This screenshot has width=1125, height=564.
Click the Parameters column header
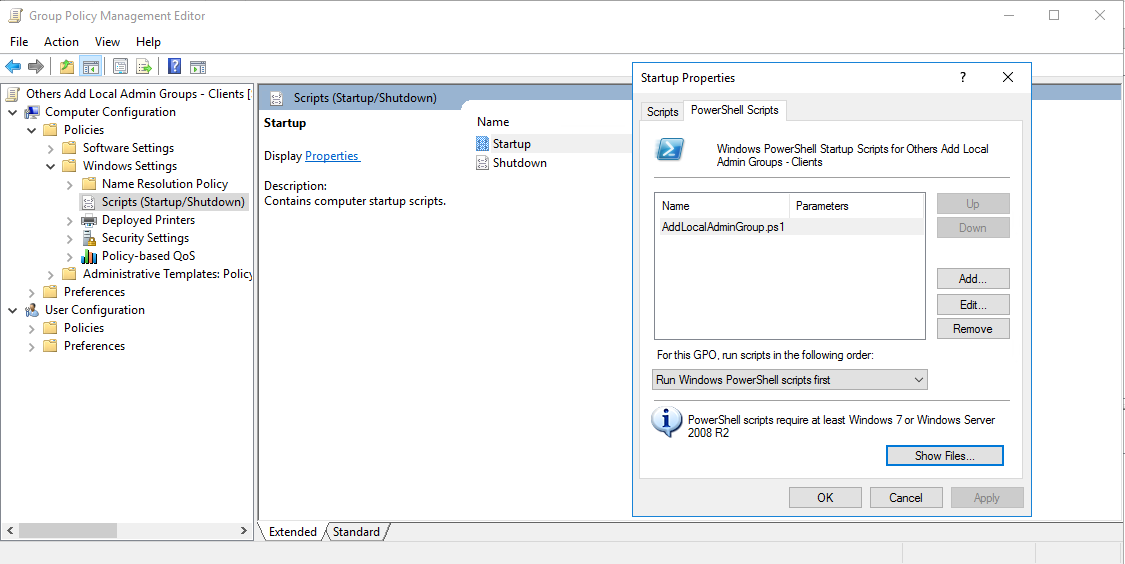(857, 206)
